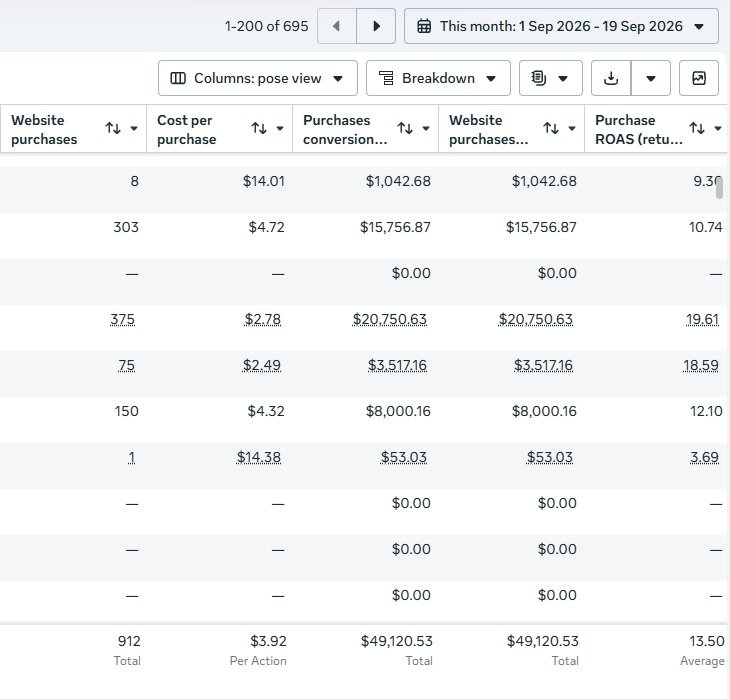This screenshot has height=700, width=730.
Task: Click the 18.59 ROAS value
Action: pos(701,365)
